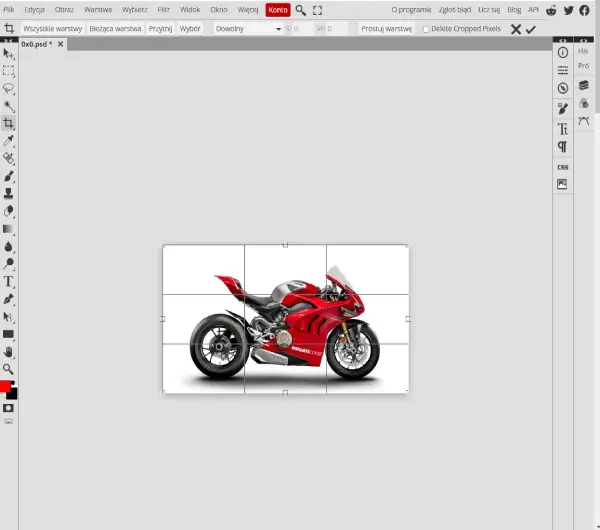This screenshot has width=600, height=530.
Task: Open the CSS panel
Action: (562, 167)
